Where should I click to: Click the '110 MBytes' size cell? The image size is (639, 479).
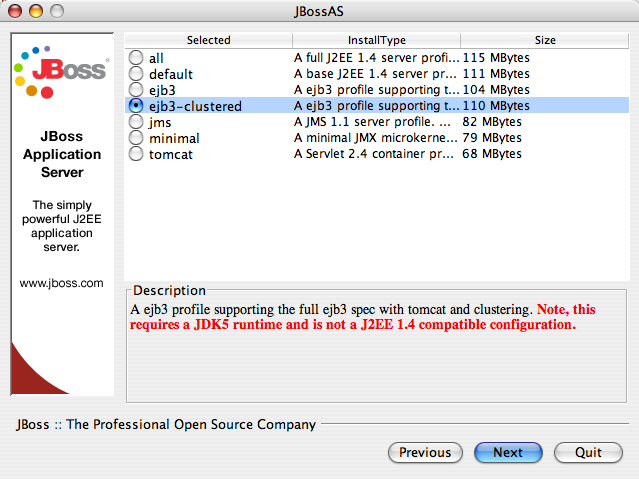point(496,106)
